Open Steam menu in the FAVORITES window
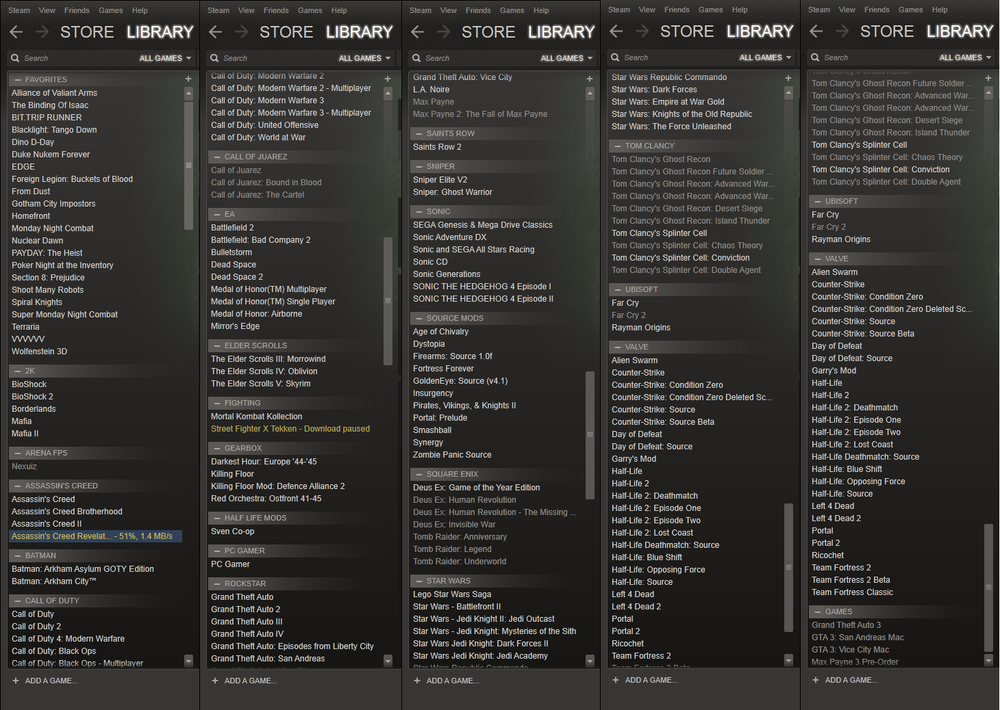The image size is (1000, 710). pos(19,10)
